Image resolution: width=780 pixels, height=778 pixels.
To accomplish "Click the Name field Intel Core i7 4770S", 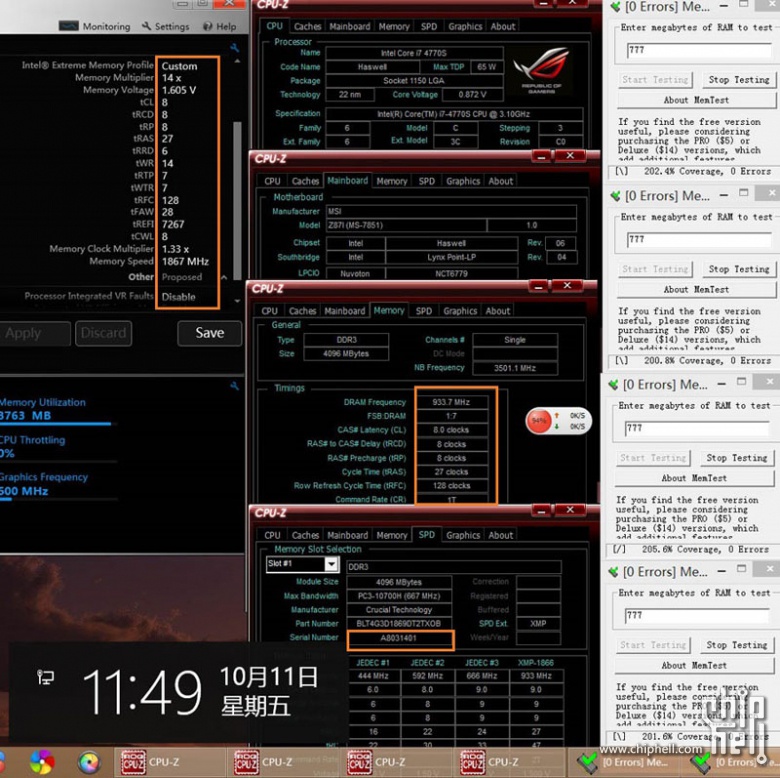I will click(414, 53).
